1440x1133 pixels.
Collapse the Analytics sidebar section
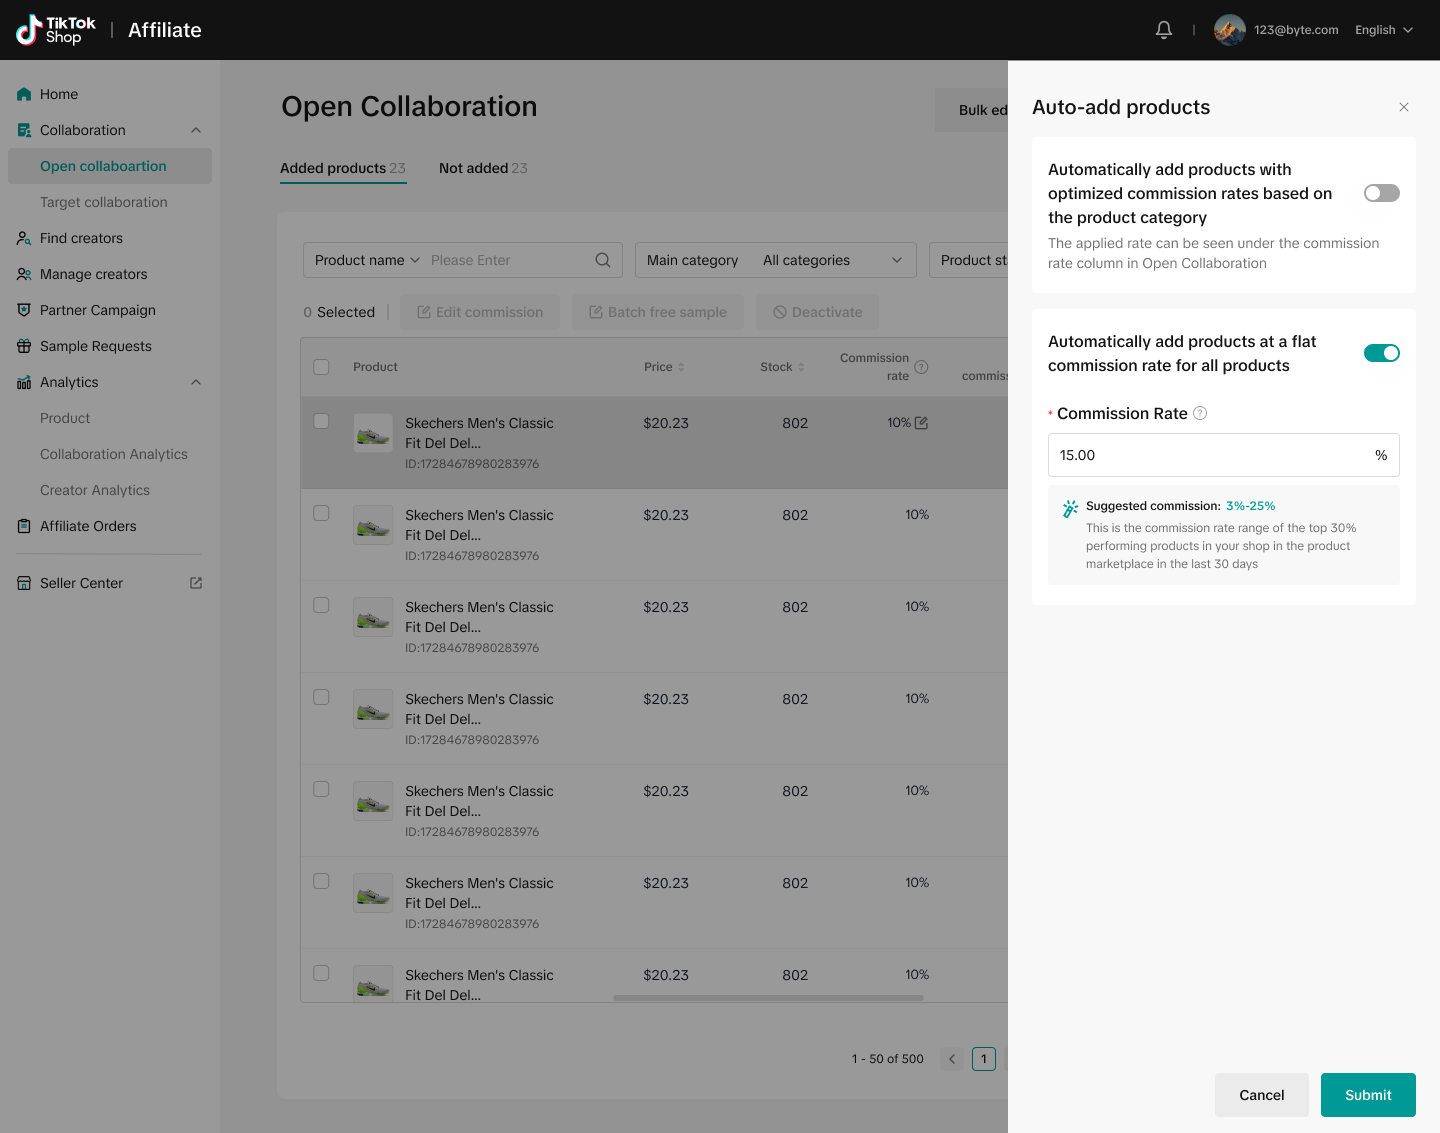(x=196, y=382)
